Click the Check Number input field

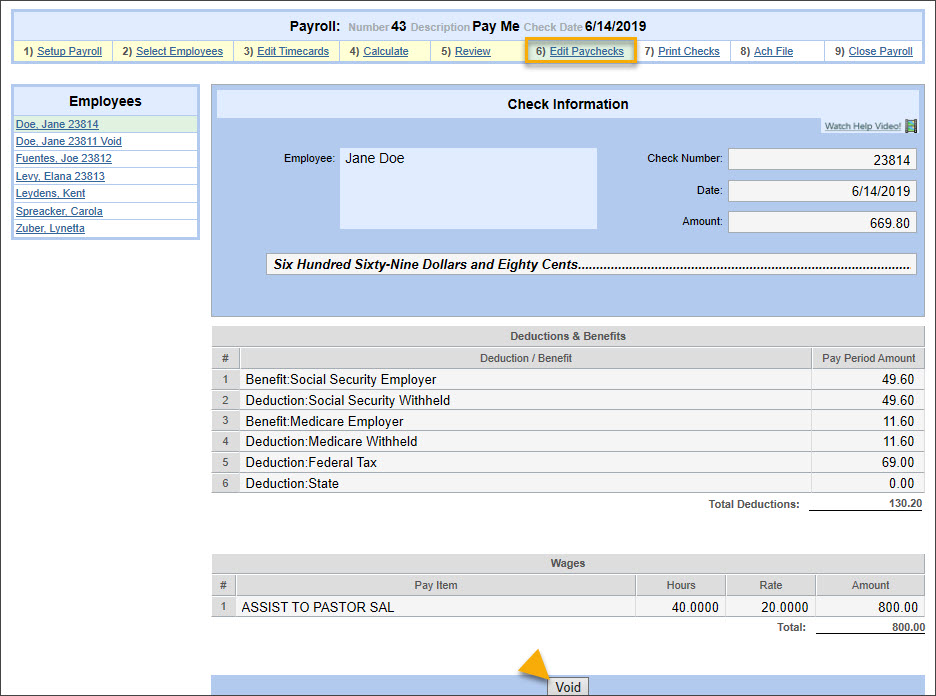822,158
